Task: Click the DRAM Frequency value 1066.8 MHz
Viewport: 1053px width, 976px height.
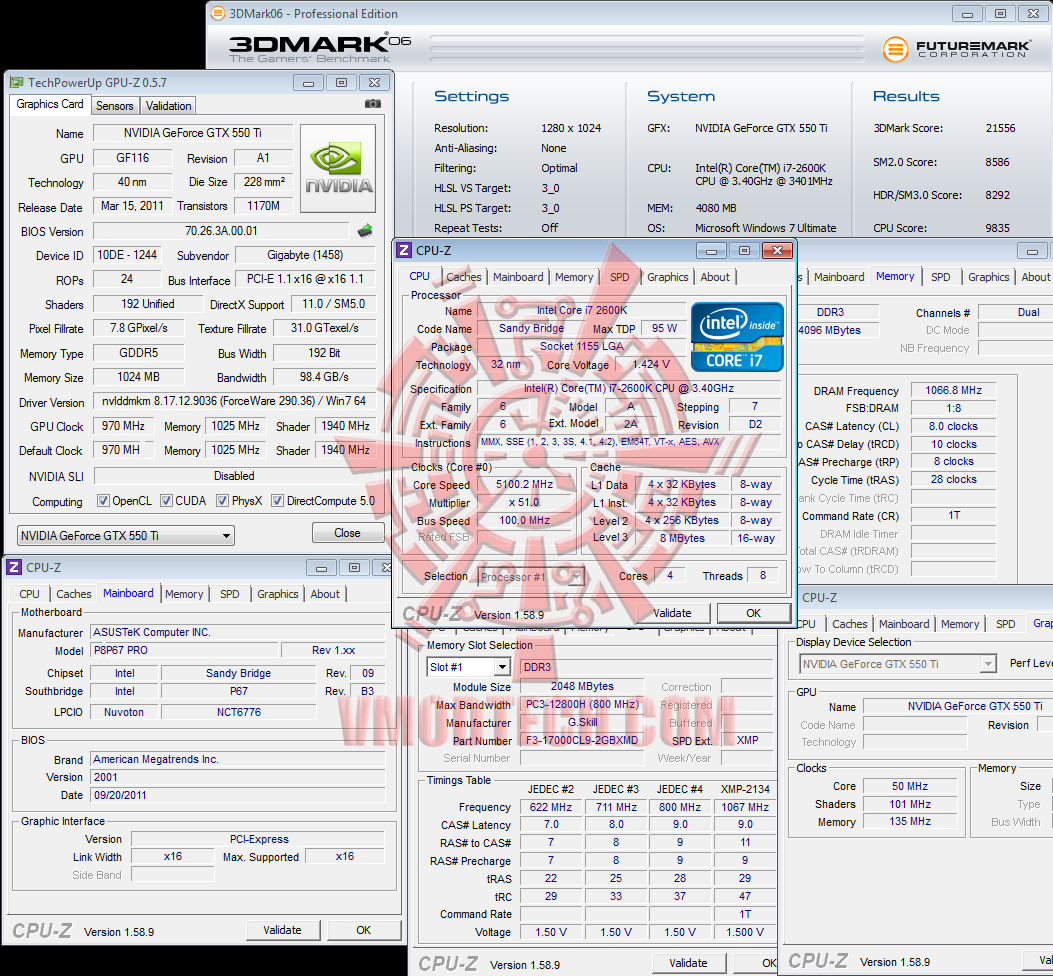Action: tap(954, 390)
